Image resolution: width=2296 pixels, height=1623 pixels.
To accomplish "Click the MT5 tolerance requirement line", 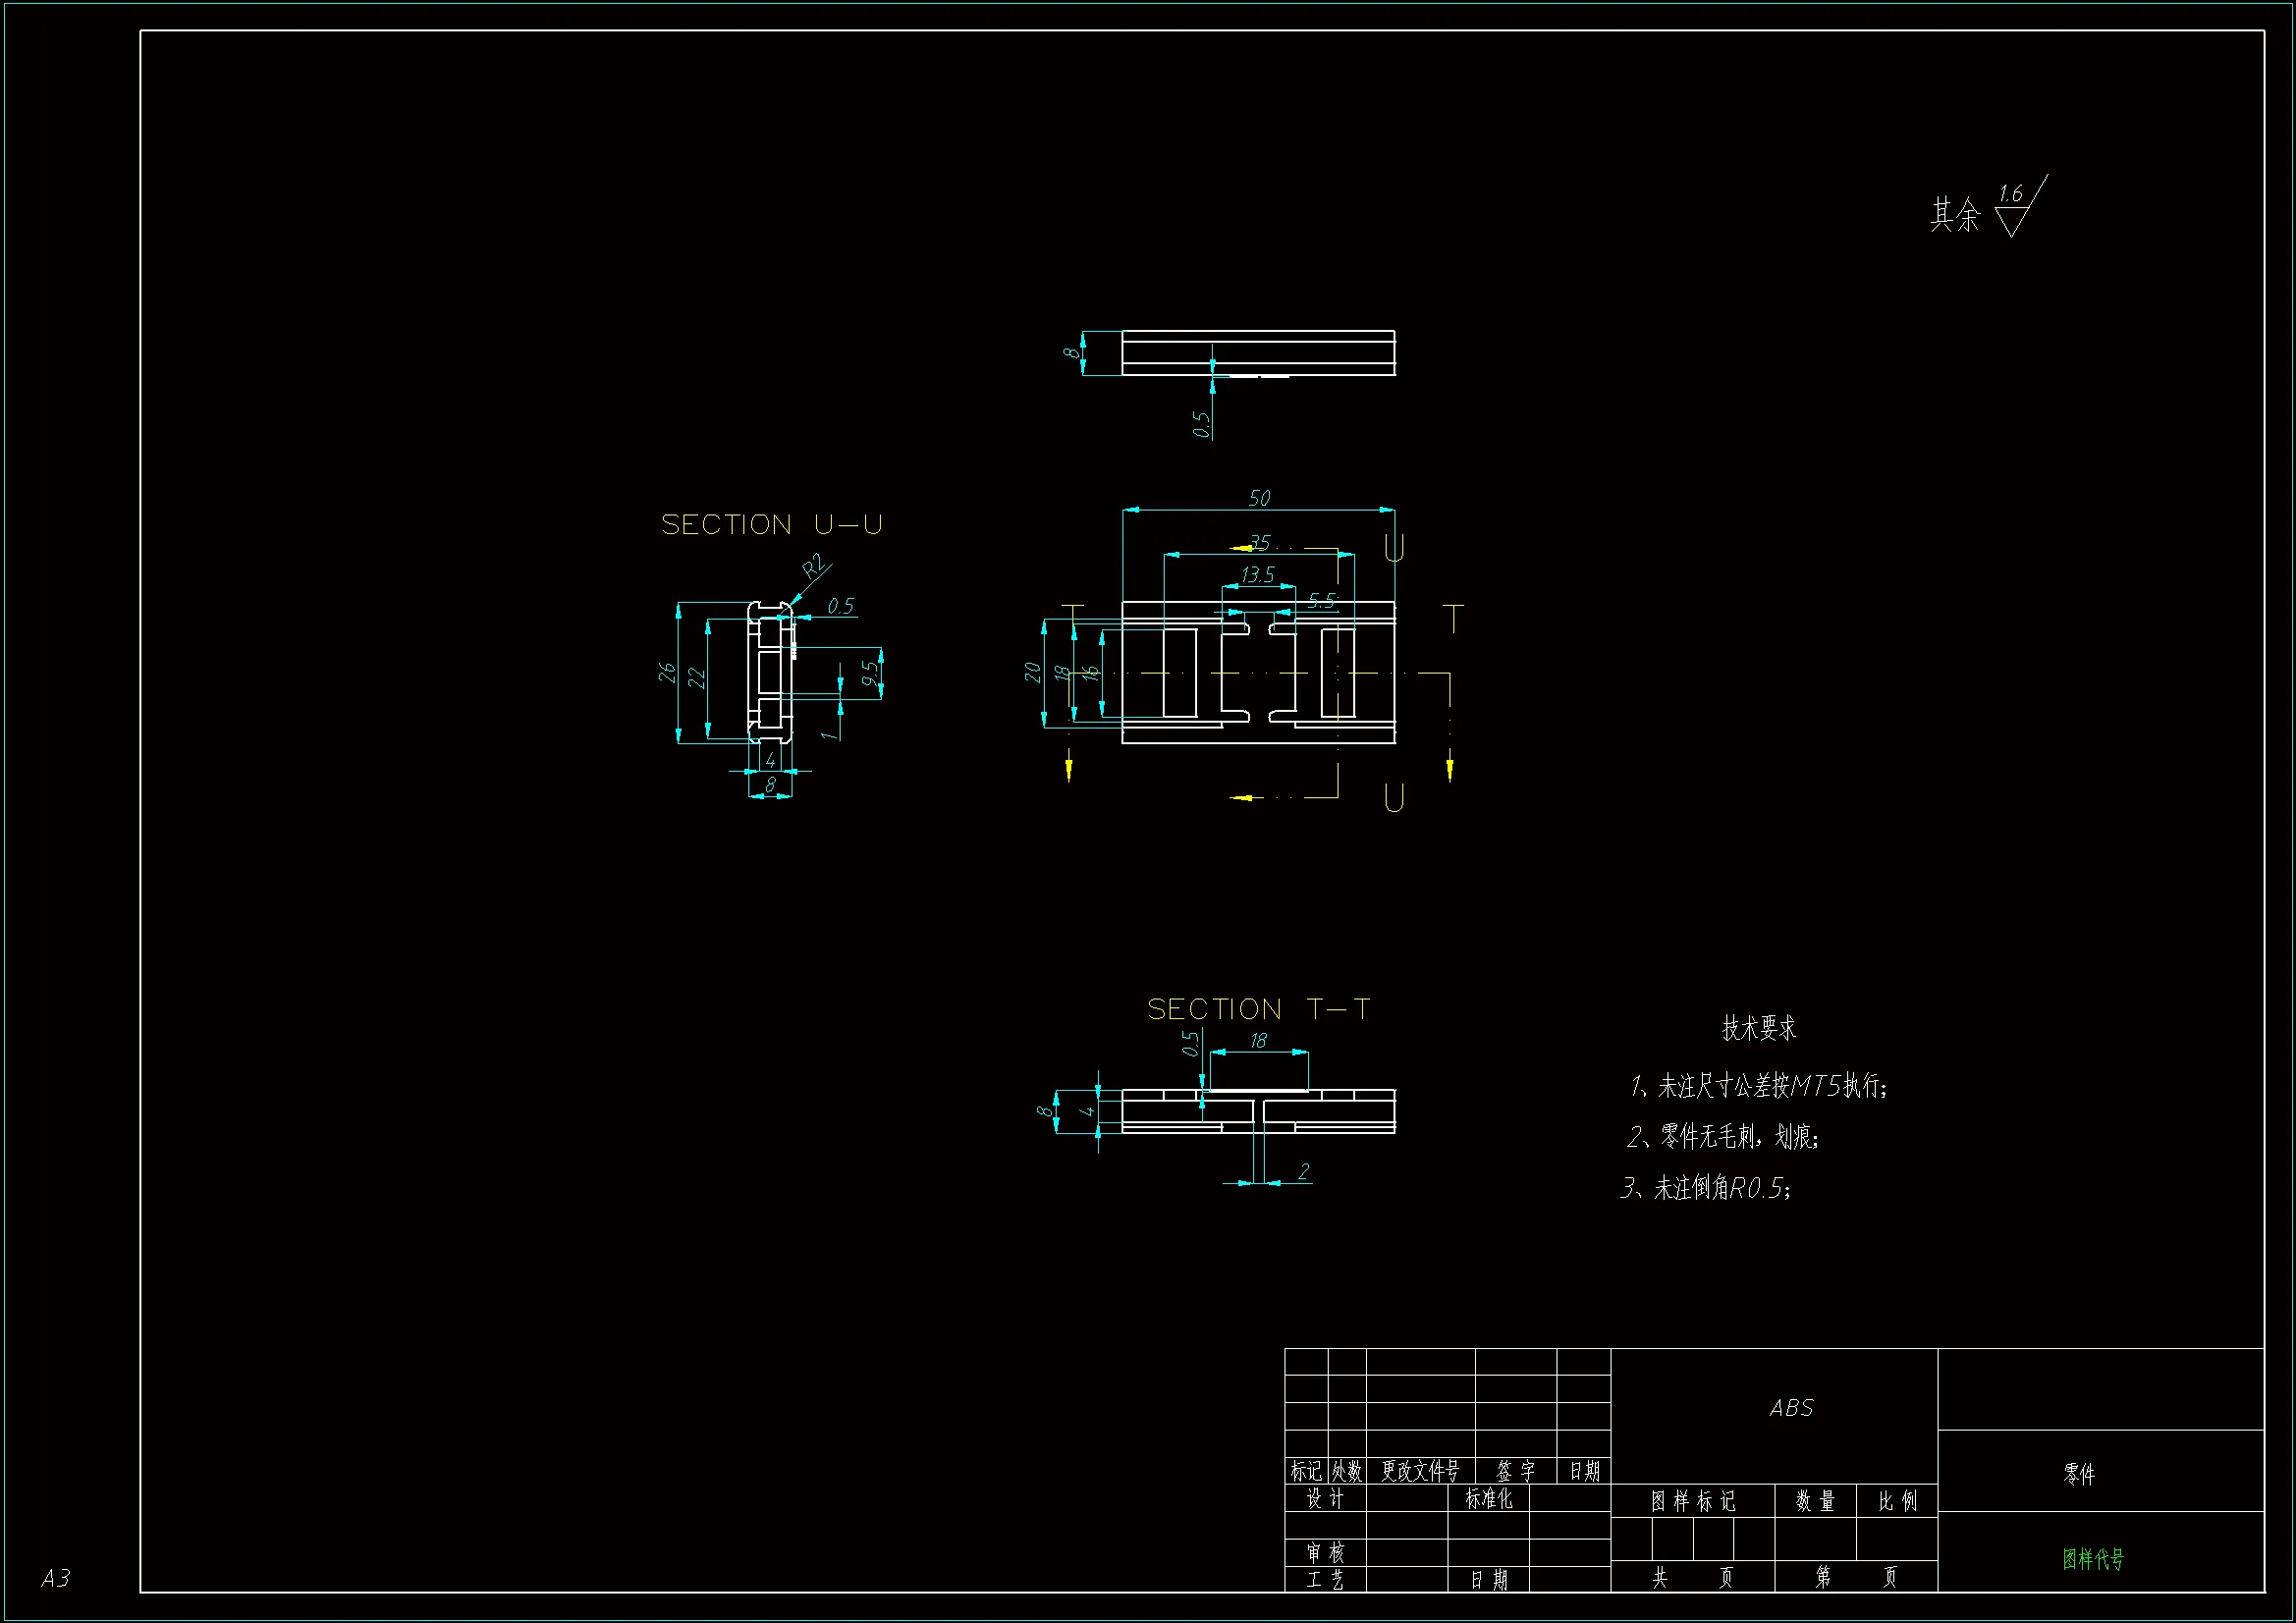I will click(1758, 1086).
